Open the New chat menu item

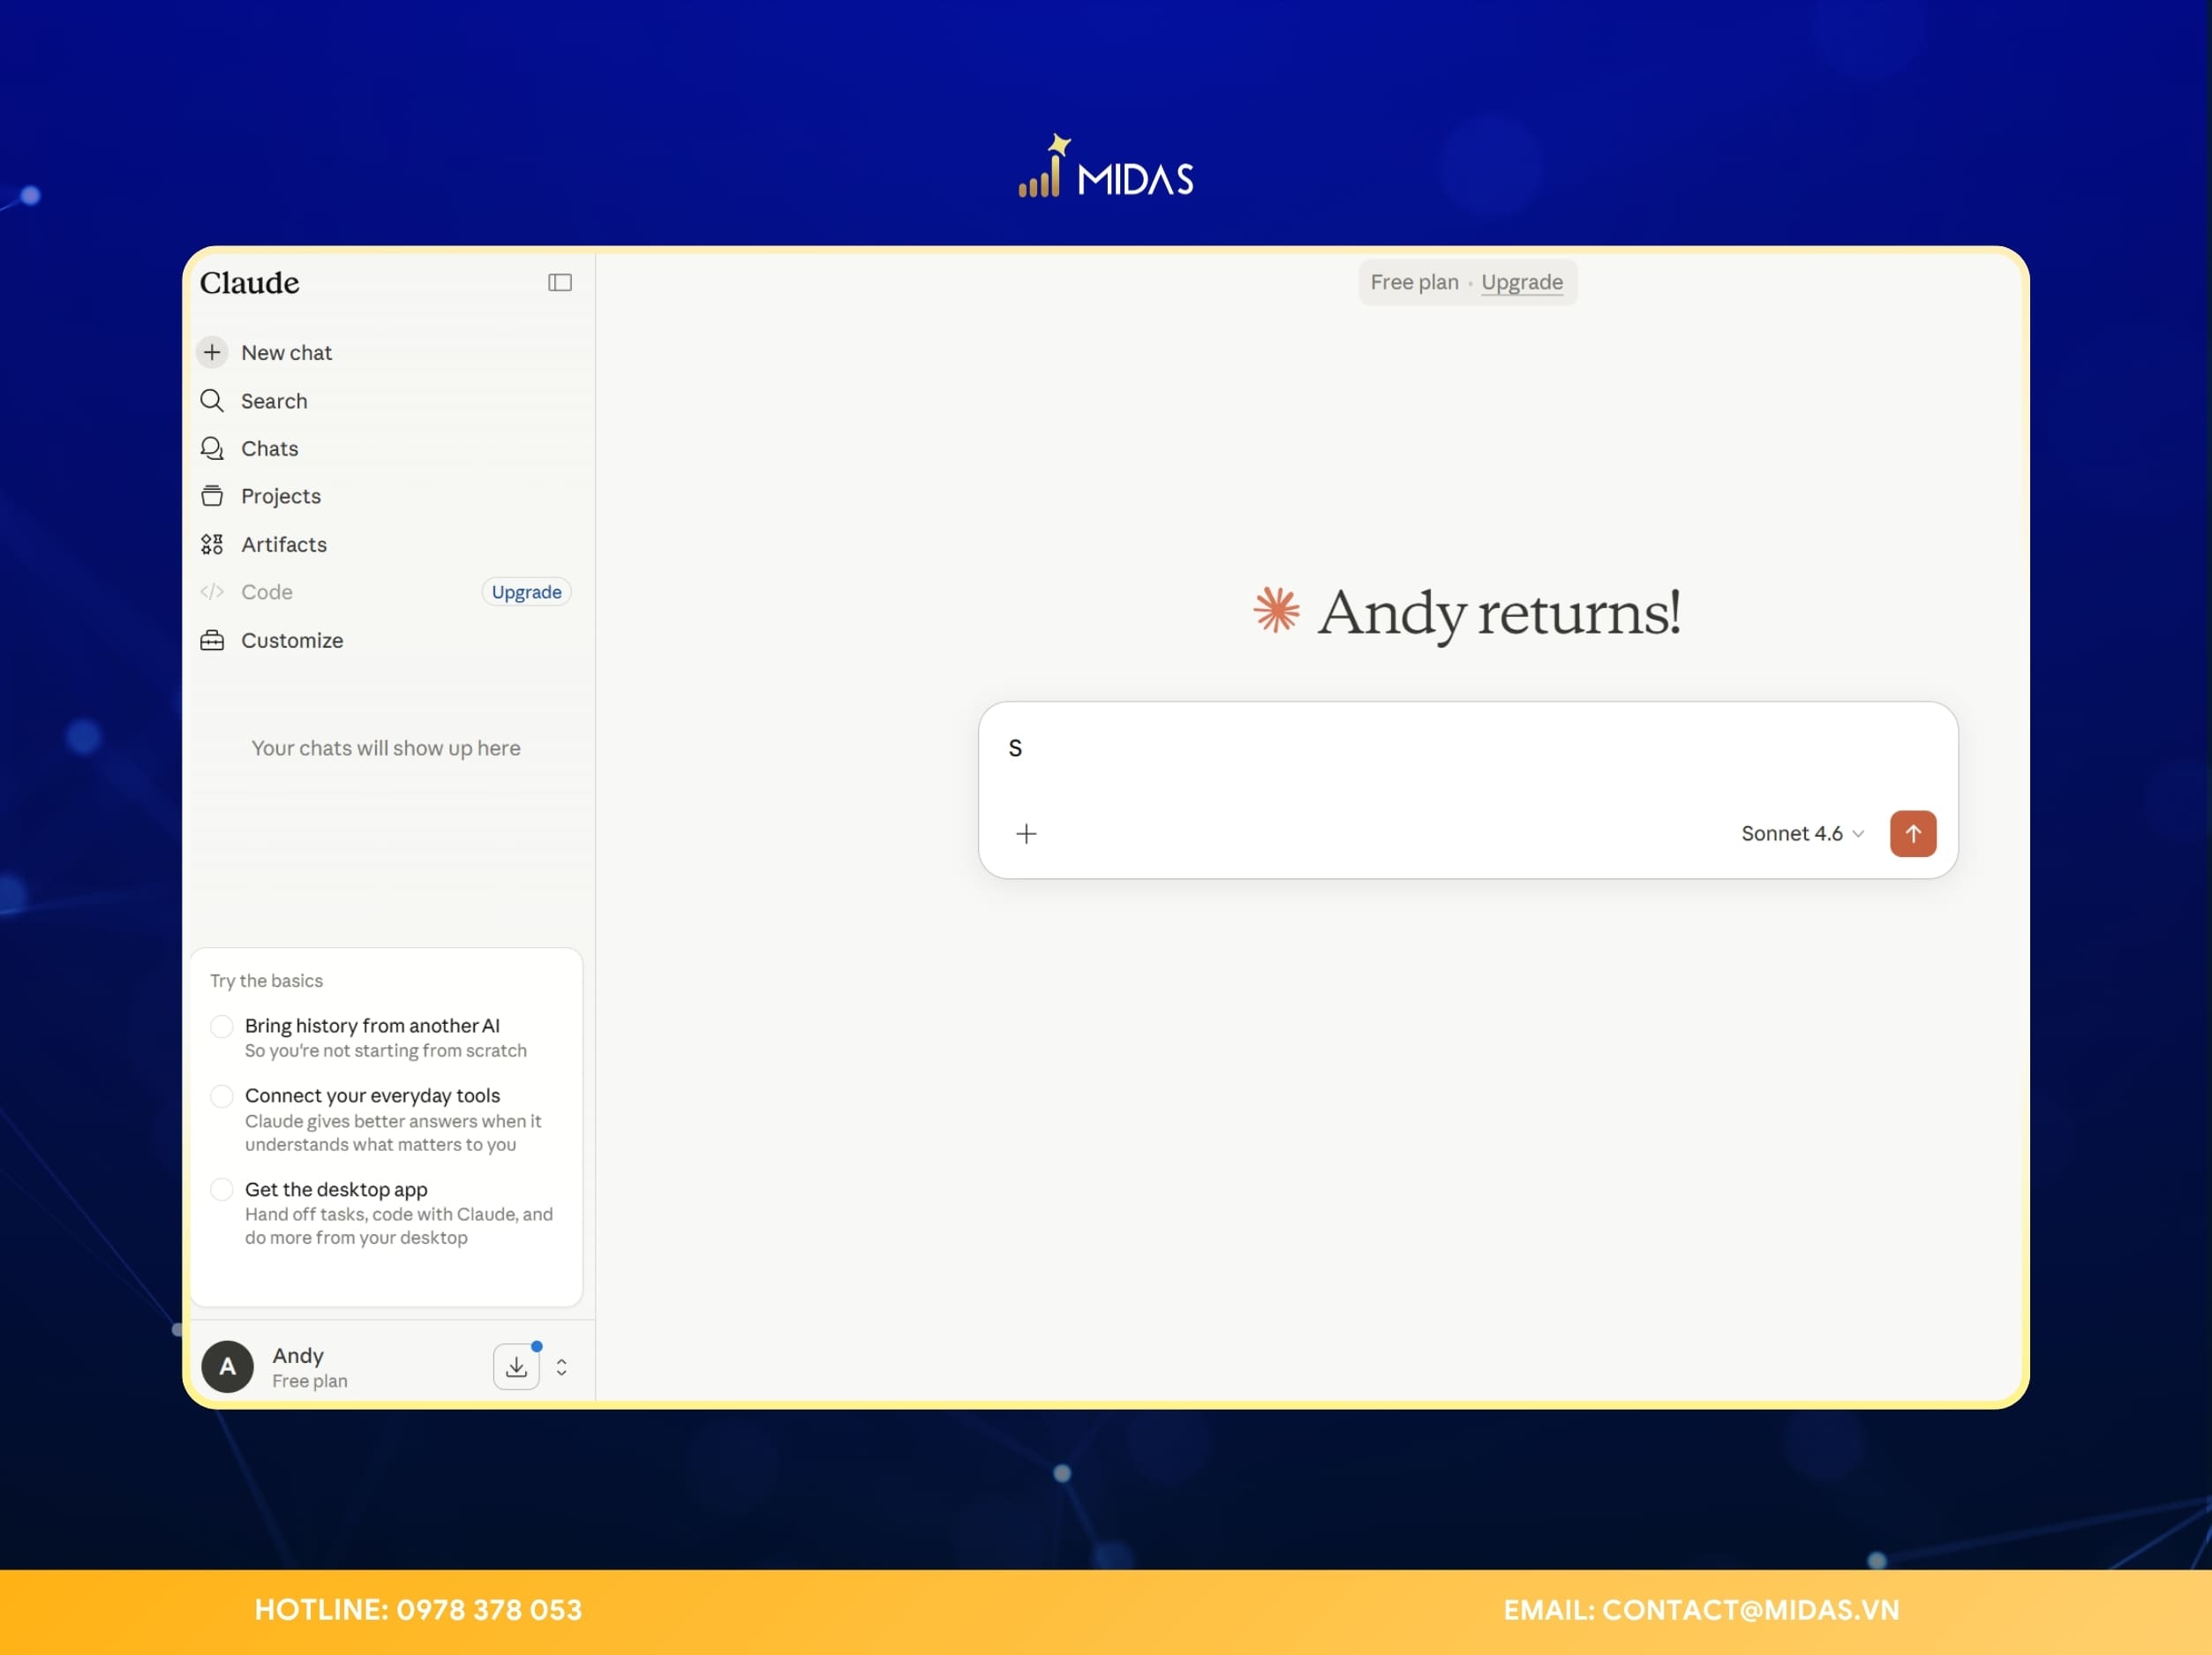pos(286,352)
